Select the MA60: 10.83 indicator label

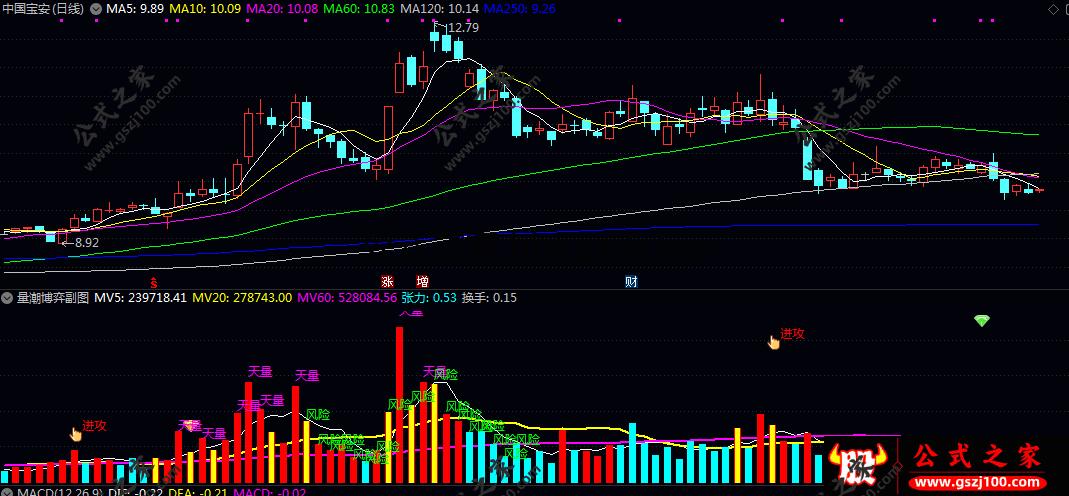(359, 9)
